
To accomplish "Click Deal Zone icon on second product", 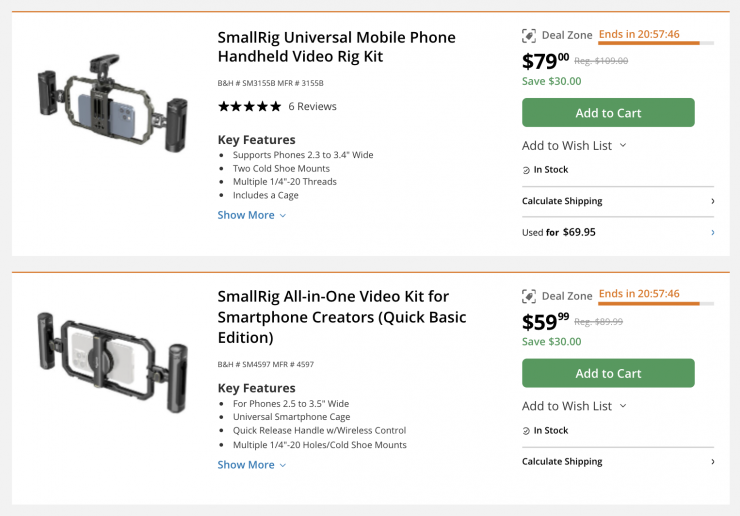I will (x=529, y=296).
